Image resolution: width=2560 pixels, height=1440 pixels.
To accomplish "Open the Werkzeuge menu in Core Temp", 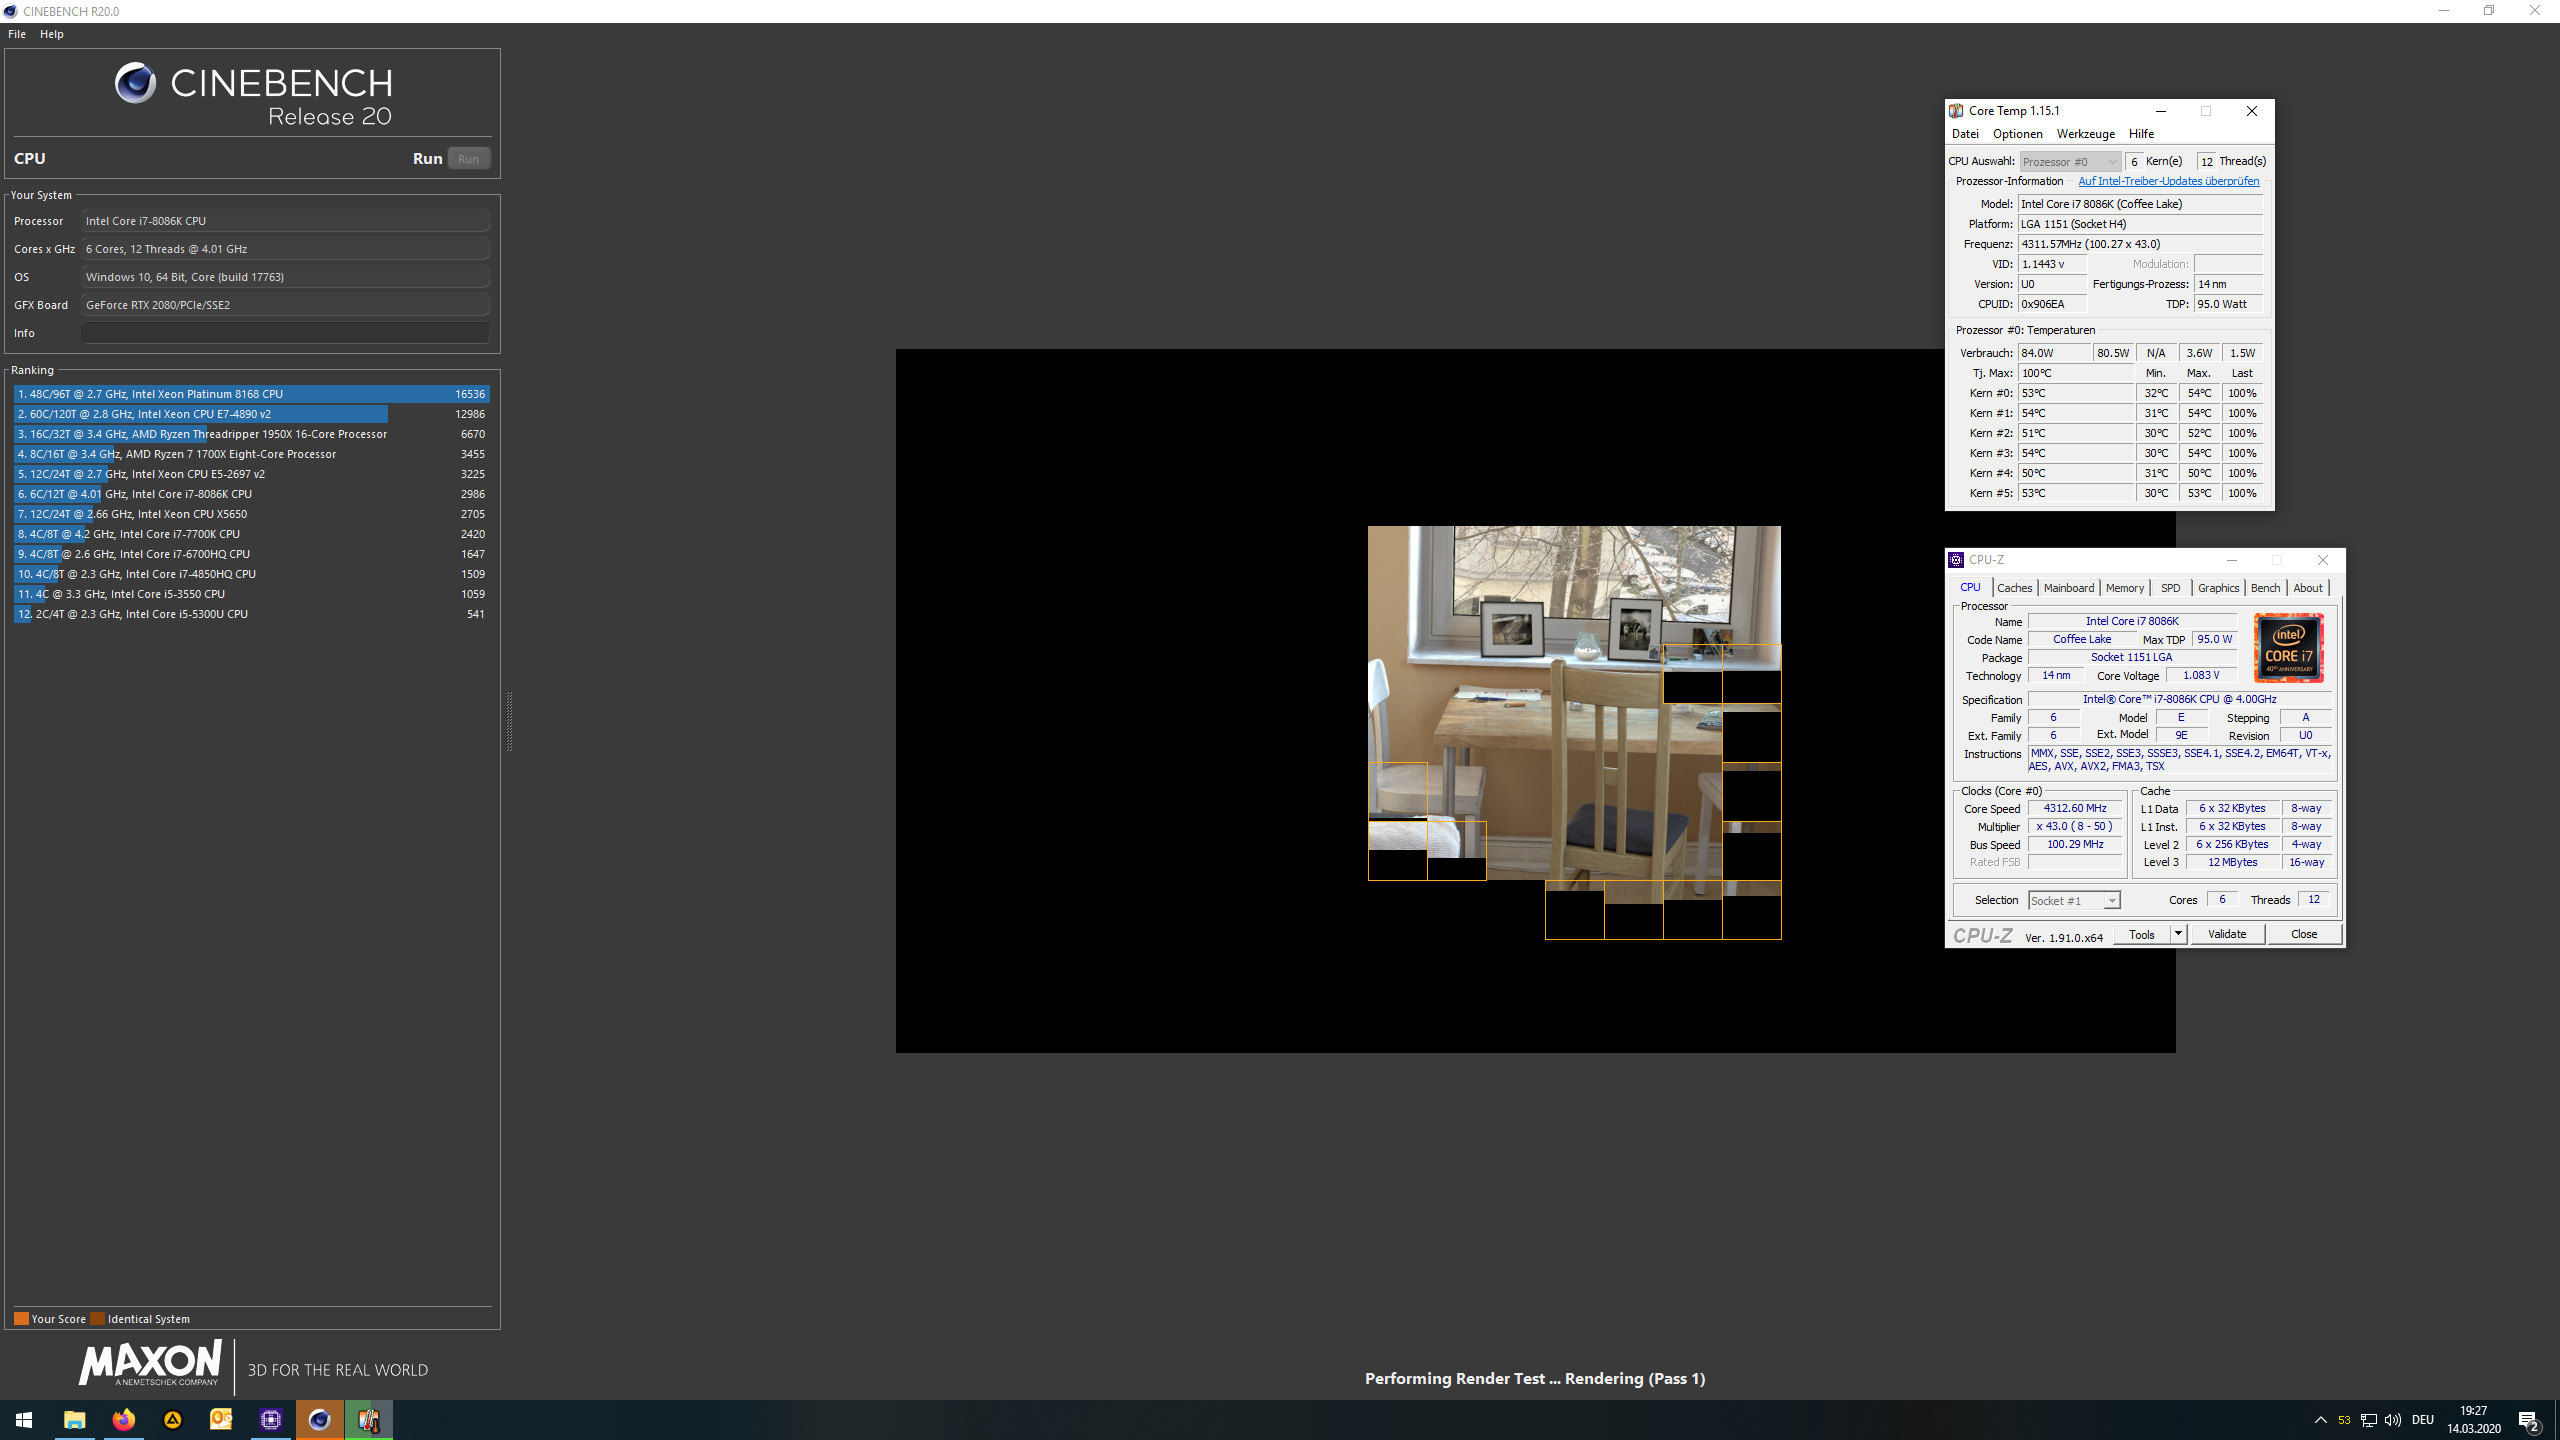I will (x=2085, y=134).
